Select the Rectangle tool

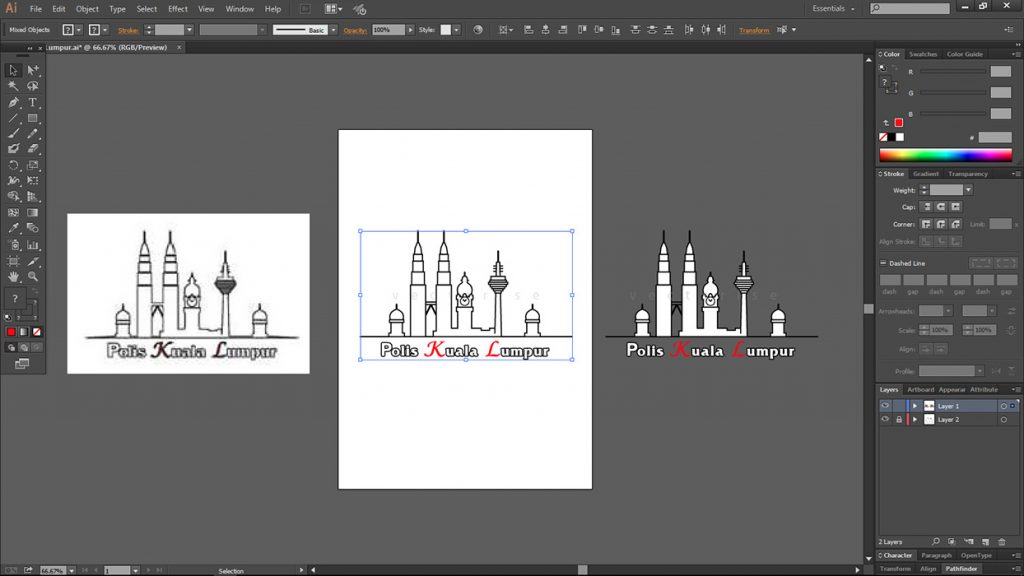33,118
